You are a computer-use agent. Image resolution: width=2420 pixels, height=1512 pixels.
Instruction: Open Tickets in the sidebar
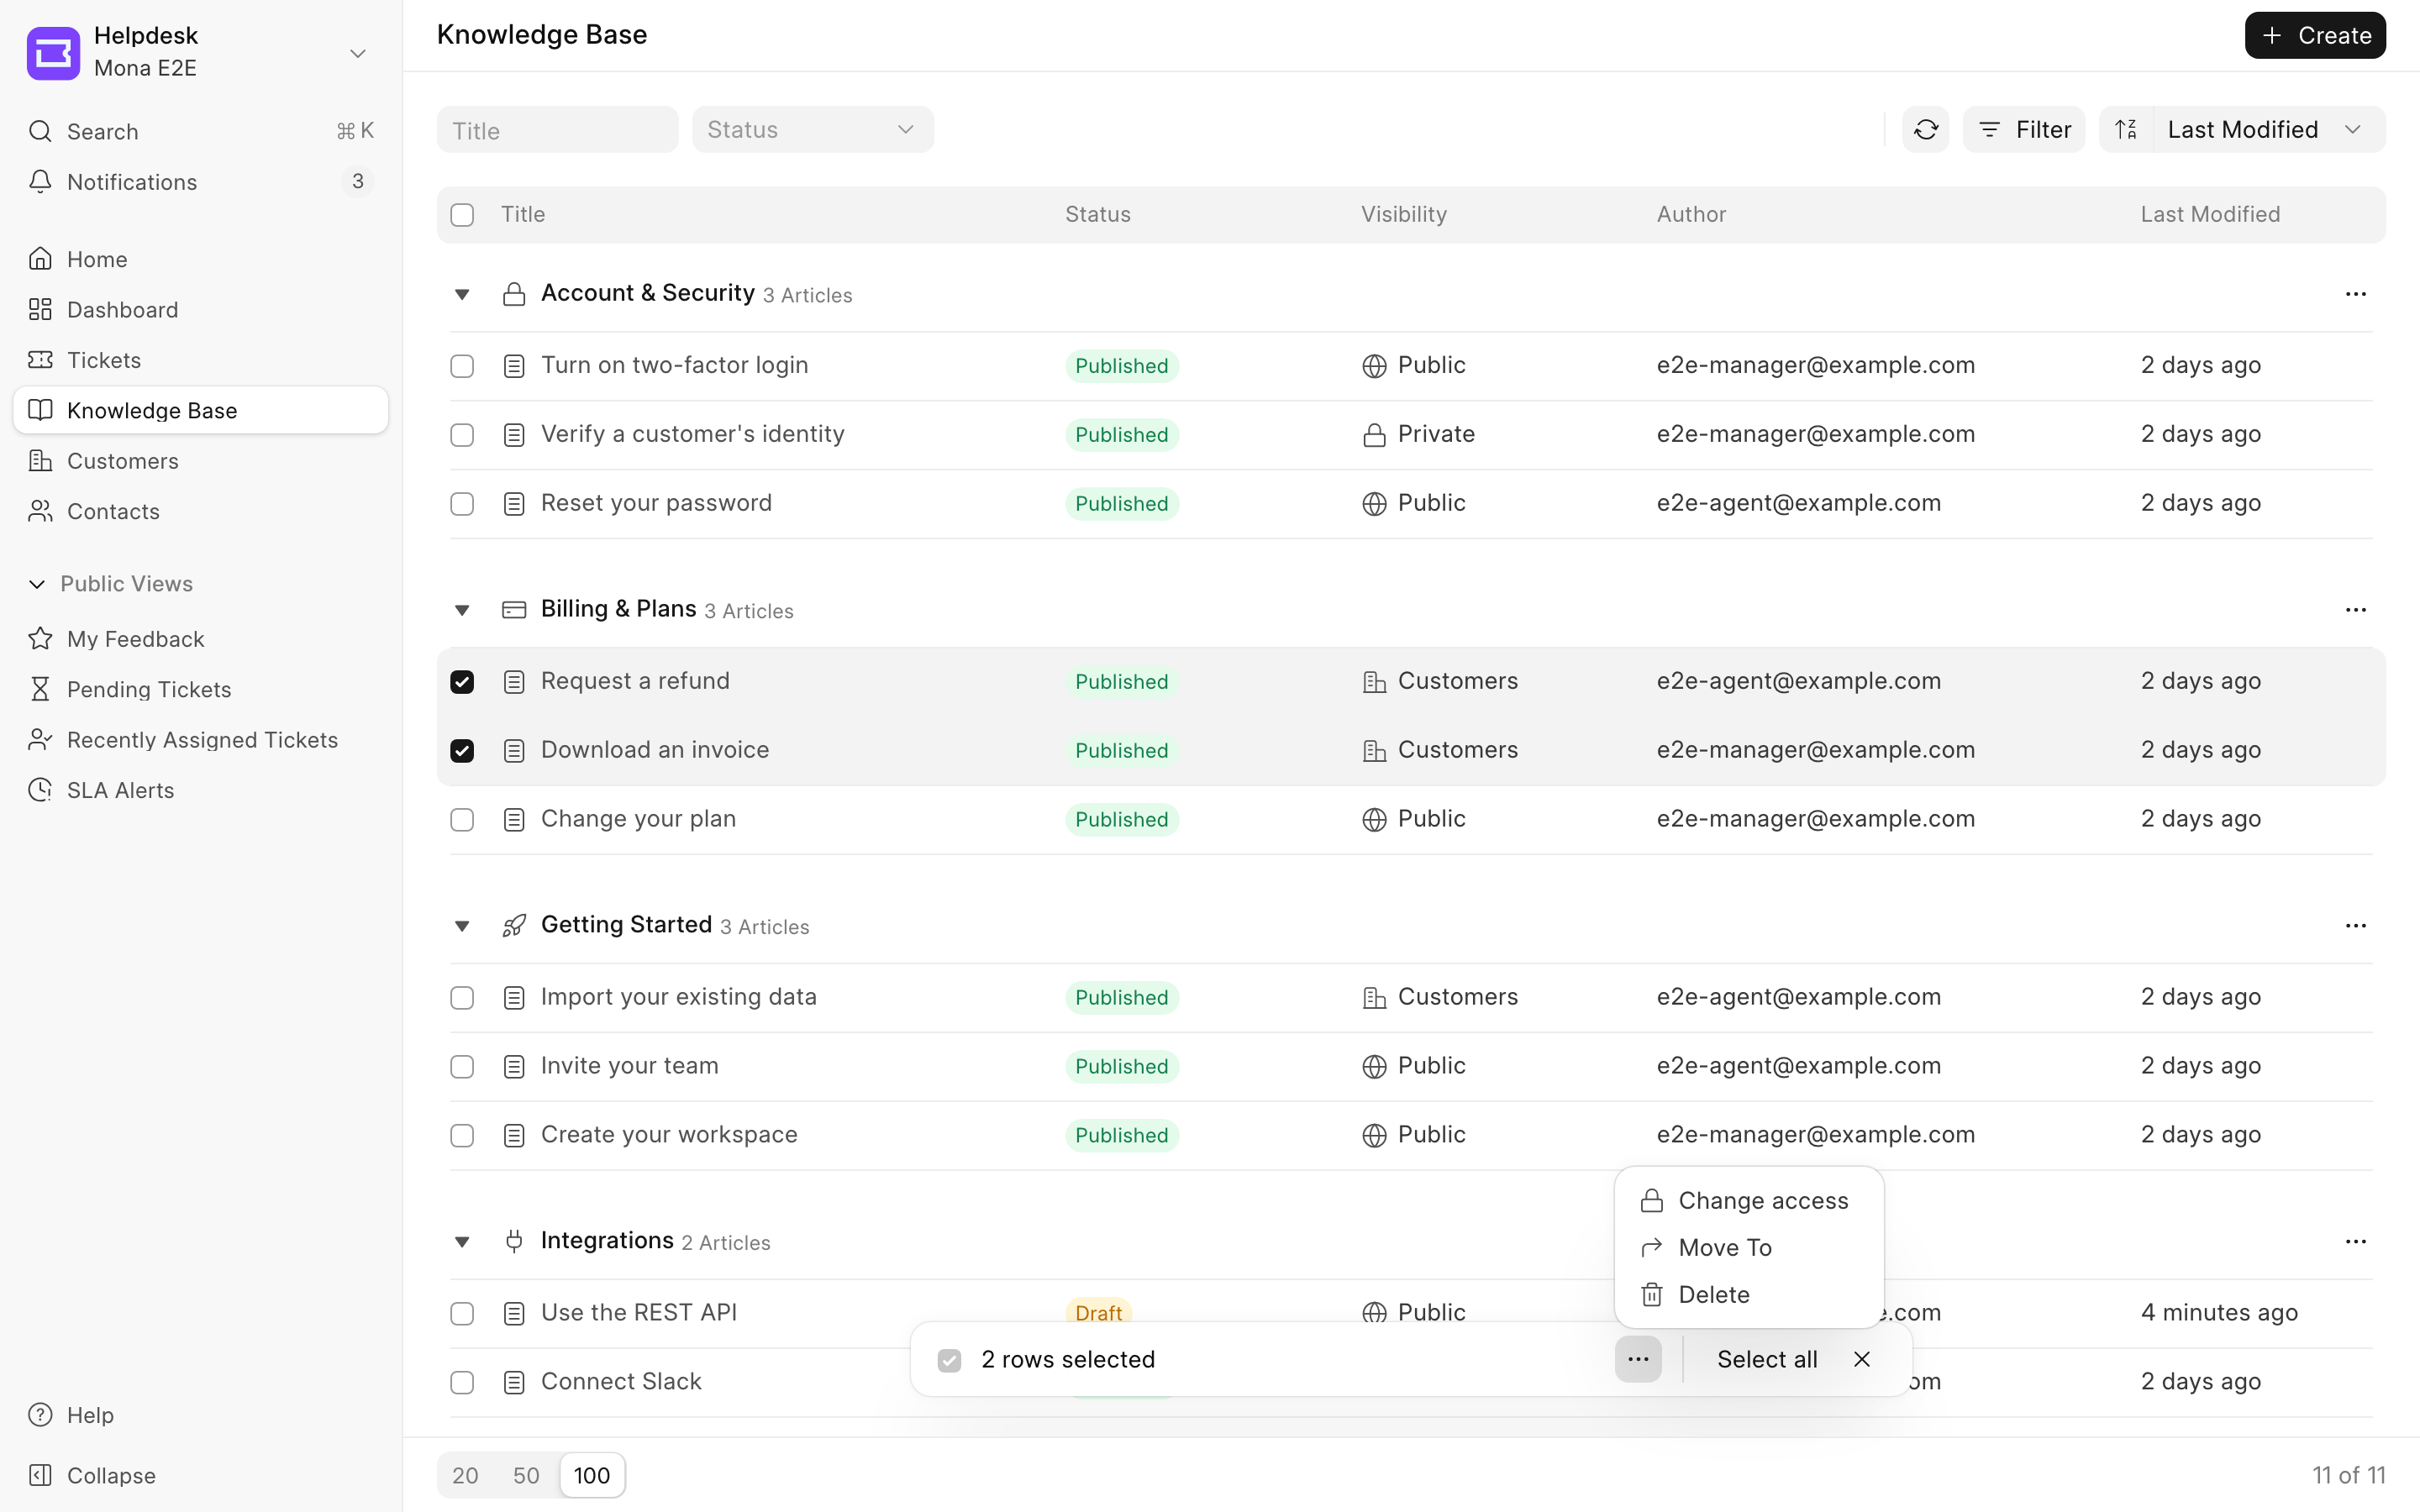tap(200, 360)
